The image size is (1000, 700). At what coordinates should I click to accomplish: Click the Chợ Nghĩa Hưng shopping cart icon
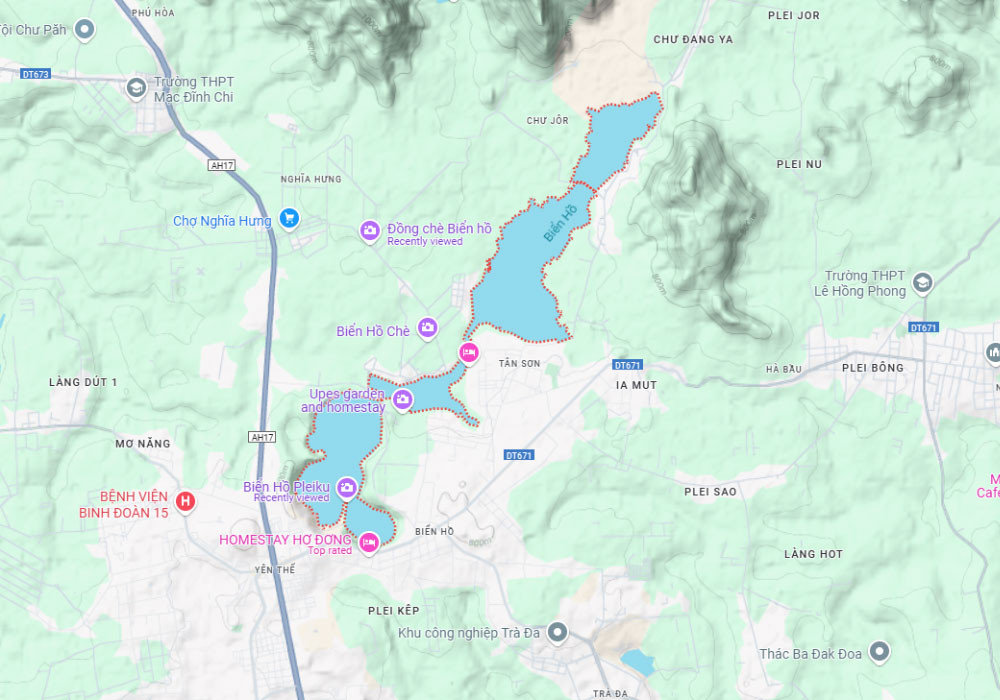290,218
